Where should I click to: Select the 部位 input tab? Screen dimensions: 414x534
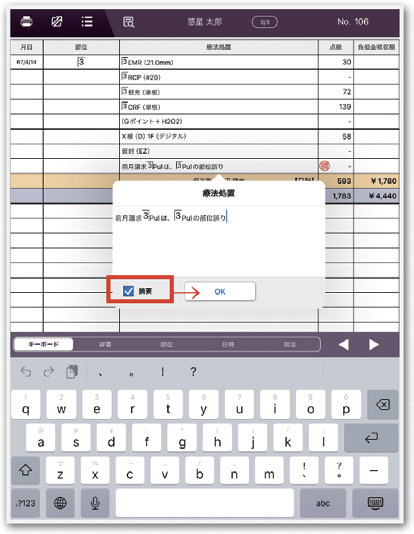tap(166, 344)
